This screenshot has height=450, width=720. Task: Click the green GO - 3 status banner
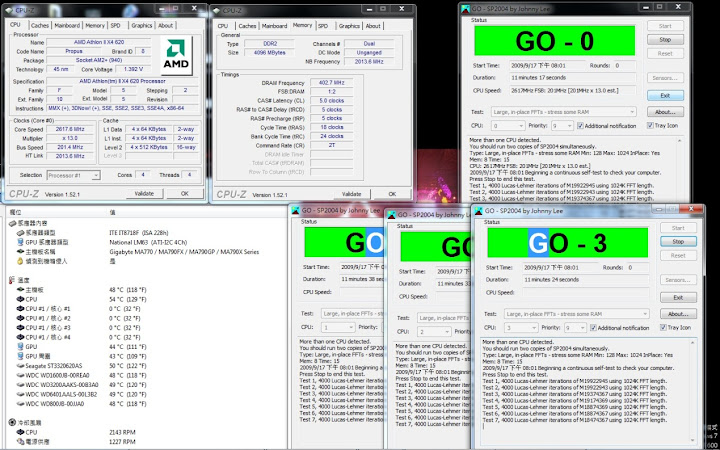568,242
